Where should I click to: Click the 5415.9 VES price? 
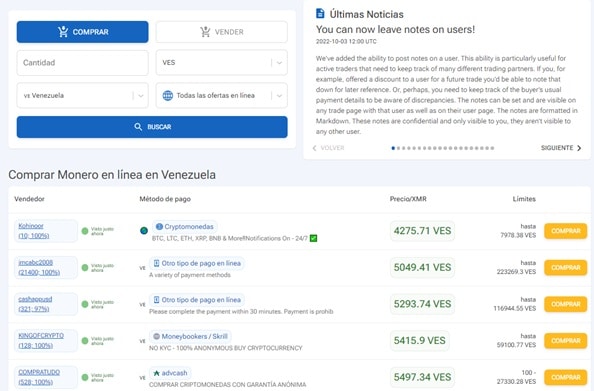click(420, 341)
